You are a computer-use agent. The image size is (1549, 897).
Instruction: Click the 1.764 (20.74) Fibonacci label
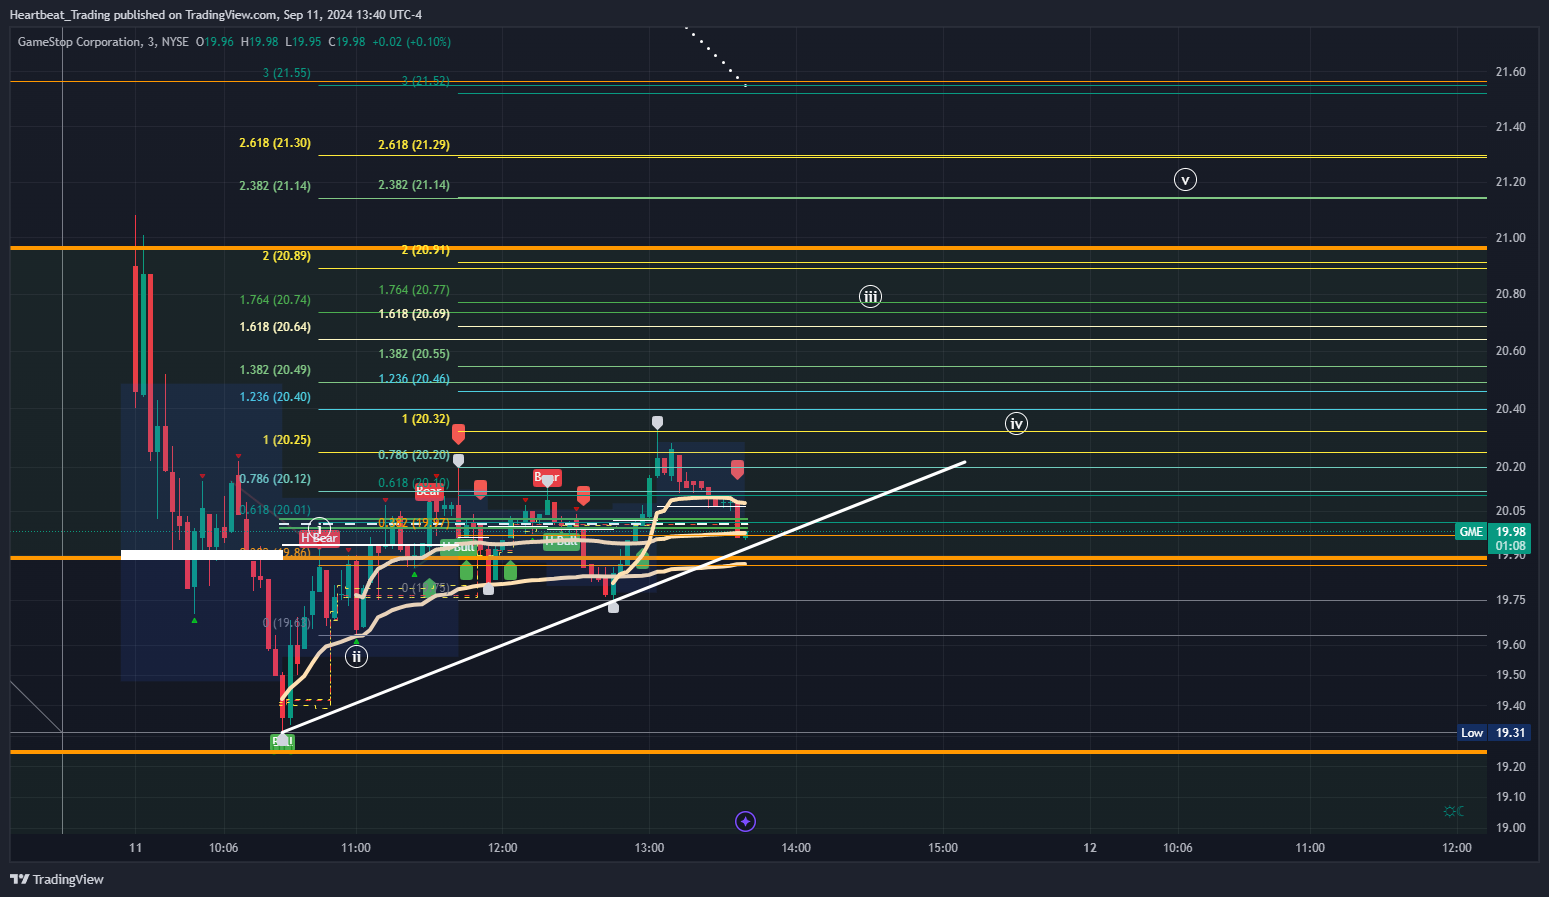[x=275, y=300]
